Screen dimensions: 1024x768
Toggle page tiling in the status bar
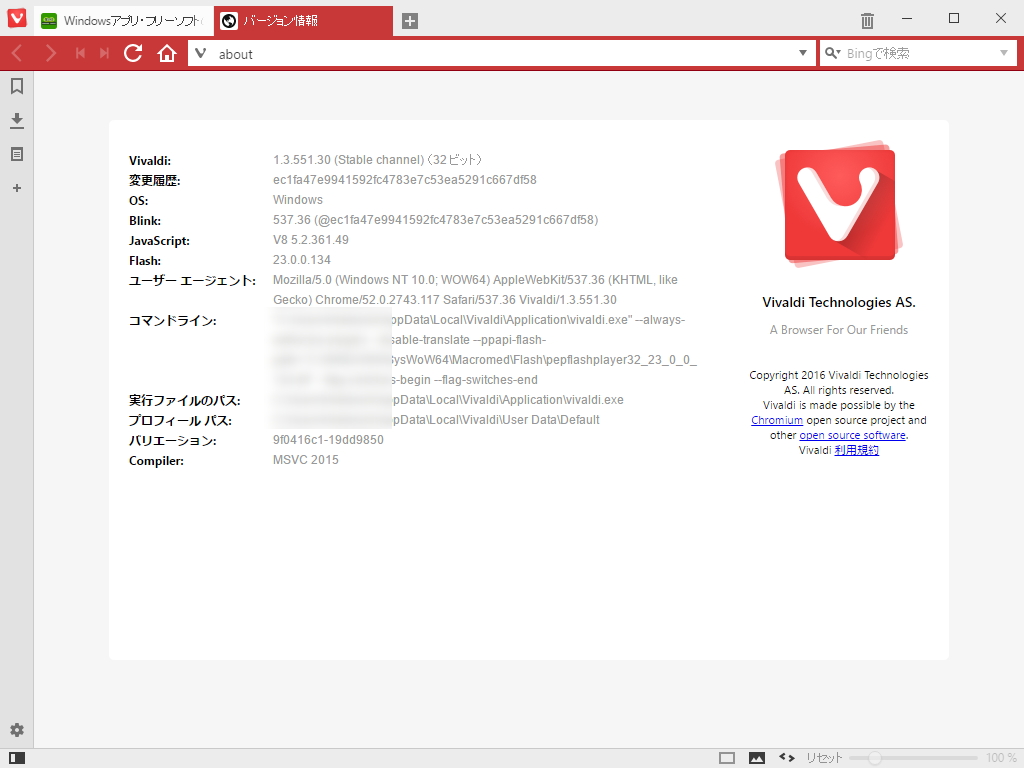(727, 757)
